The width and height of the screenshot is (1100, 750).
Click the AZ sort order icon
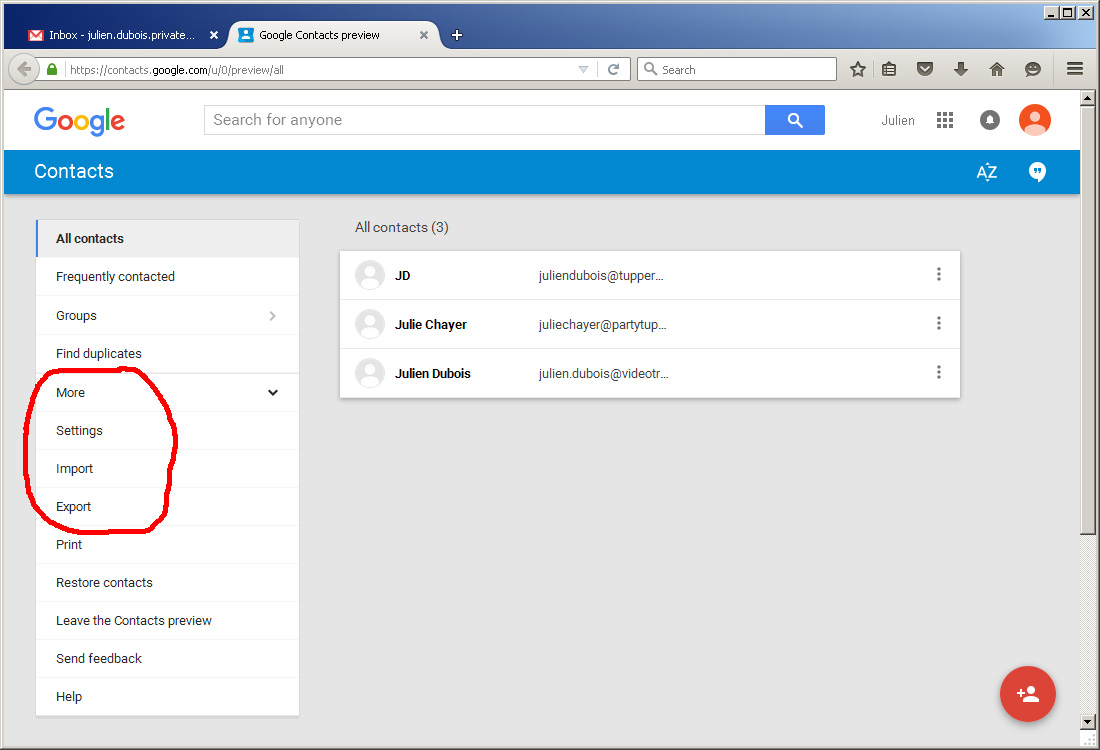point(986,172)
